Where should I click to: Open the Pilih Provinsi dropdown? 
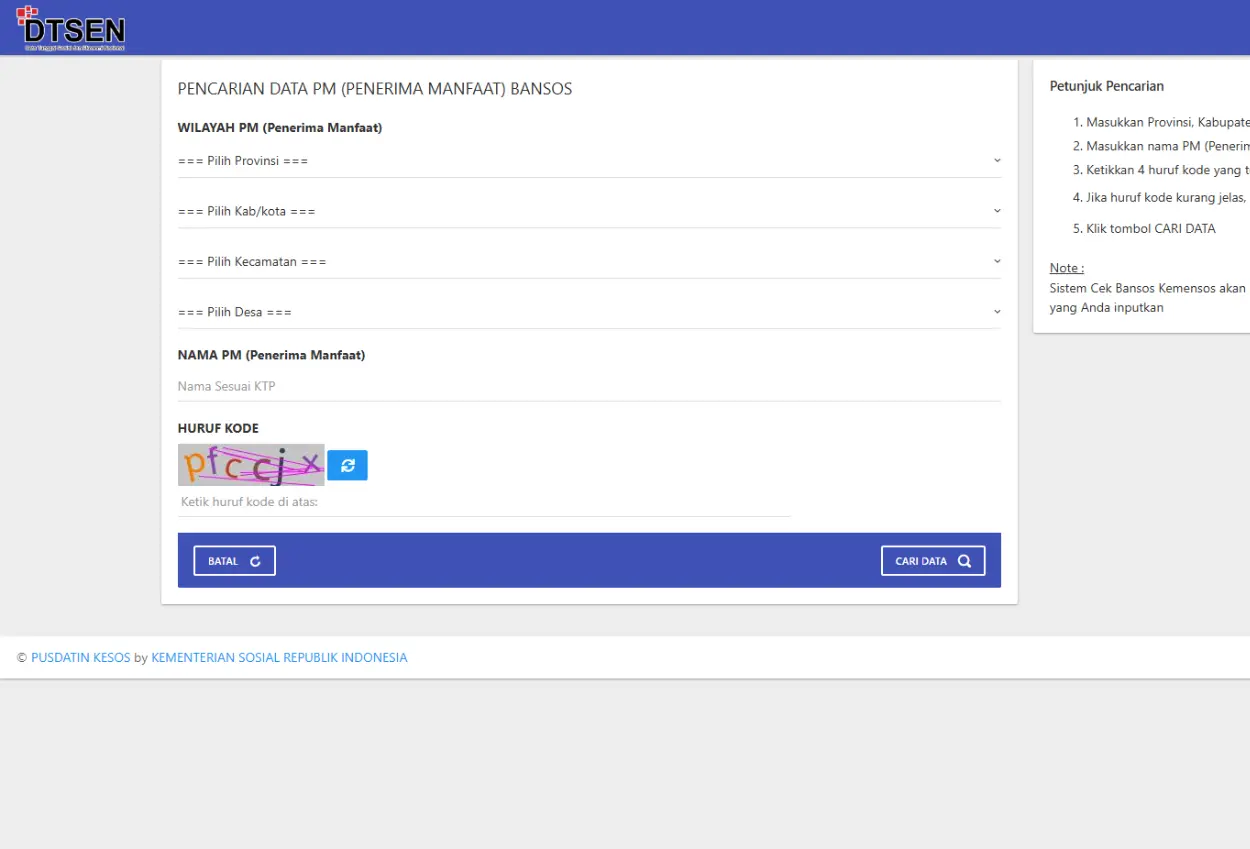pos(589,161)
